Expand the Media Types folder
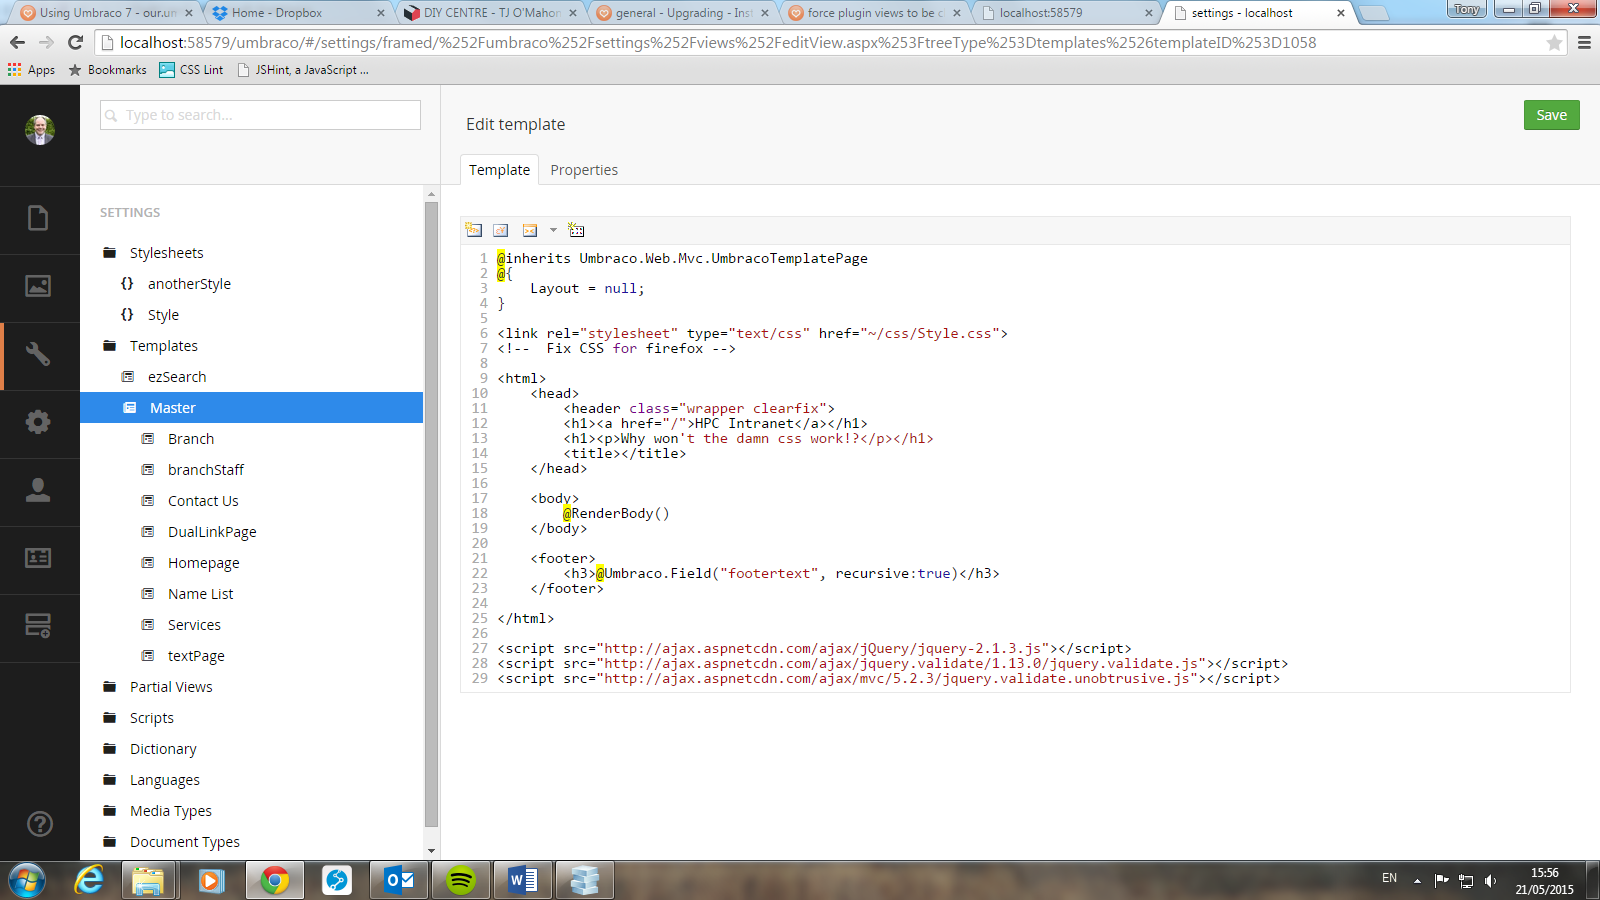Image resolution: width=1600 pixels, height=900 pixels. click(x=171, y=811)
